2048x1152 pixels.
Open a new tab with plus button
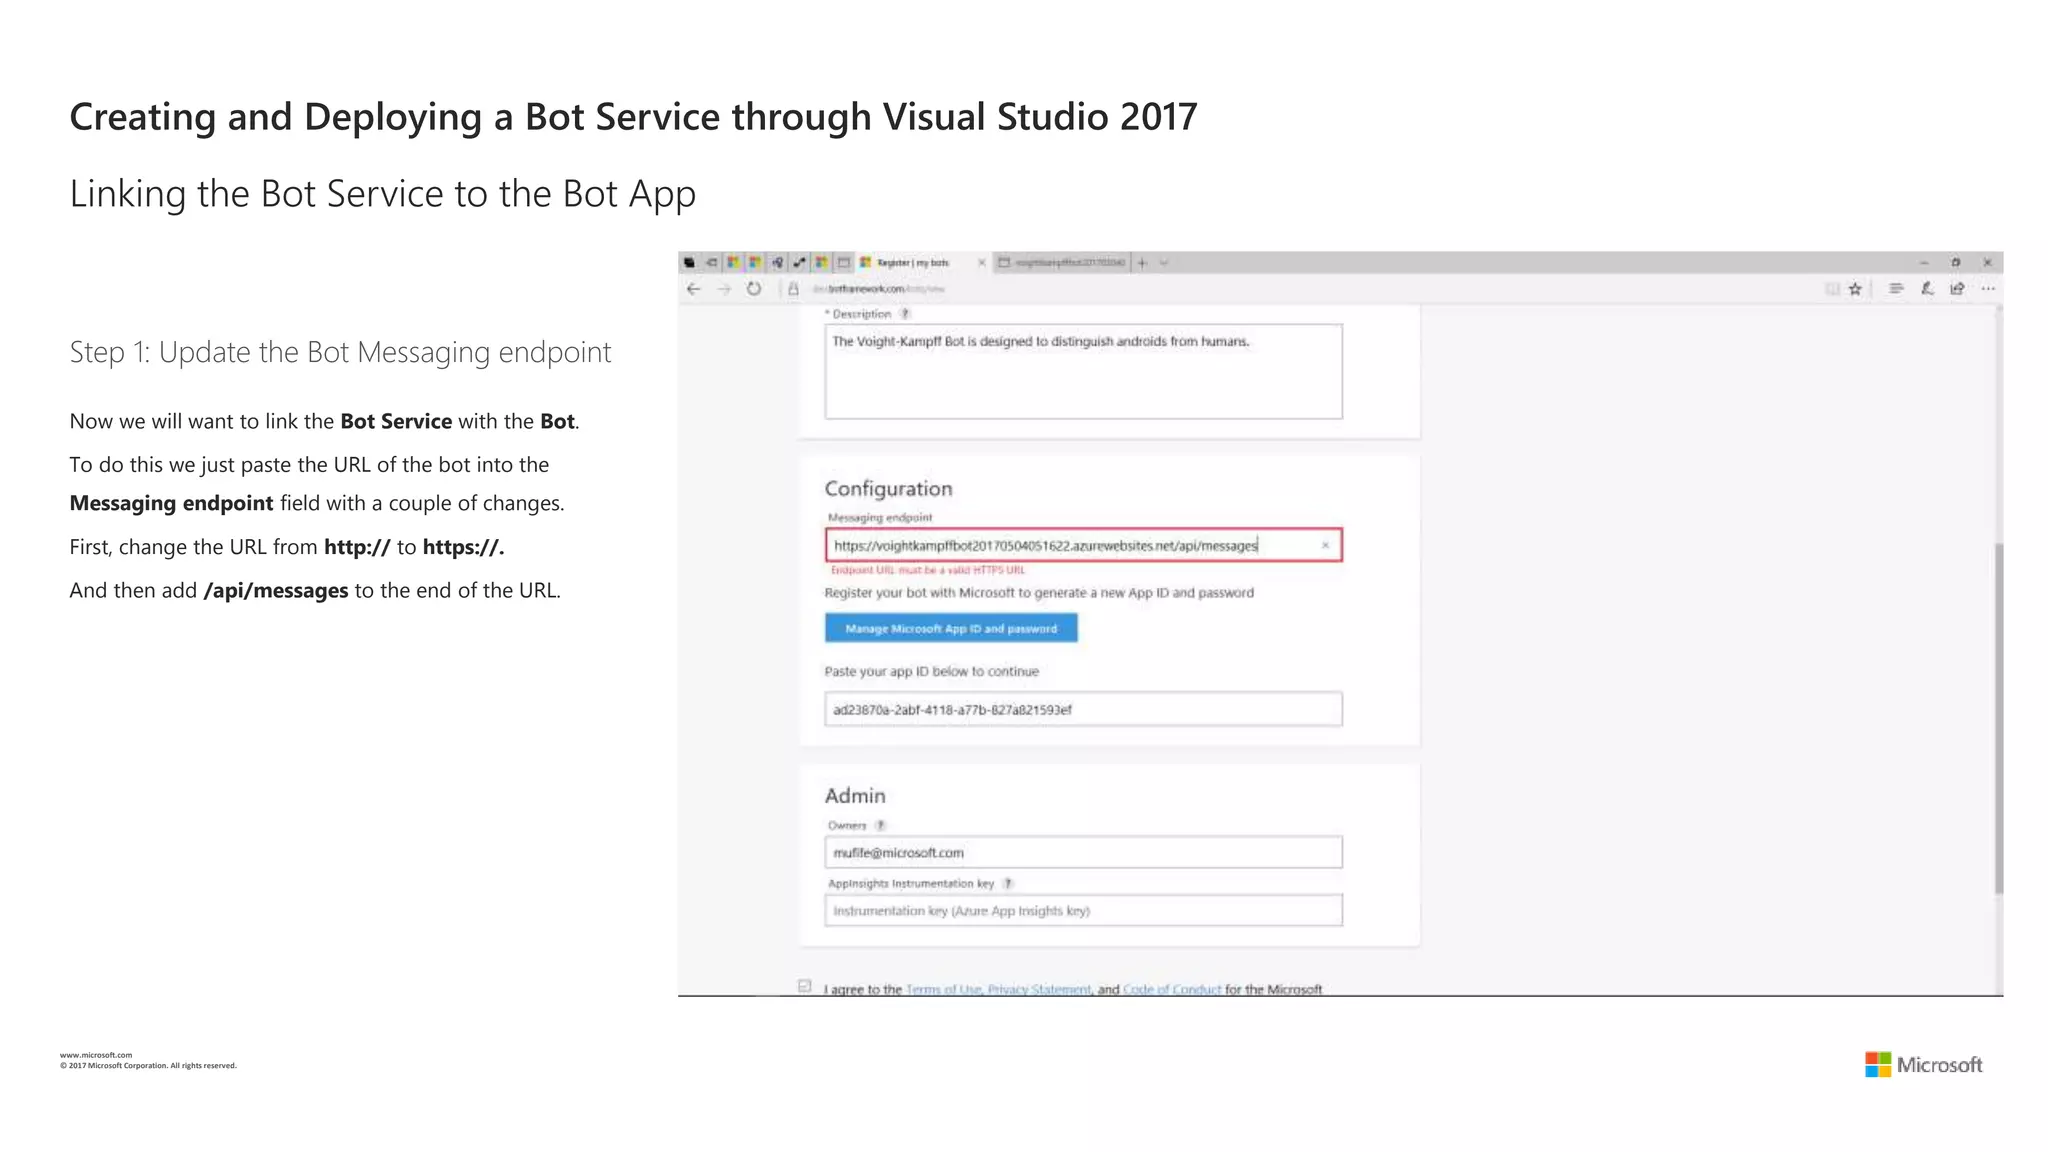[x=1142, y=263]
